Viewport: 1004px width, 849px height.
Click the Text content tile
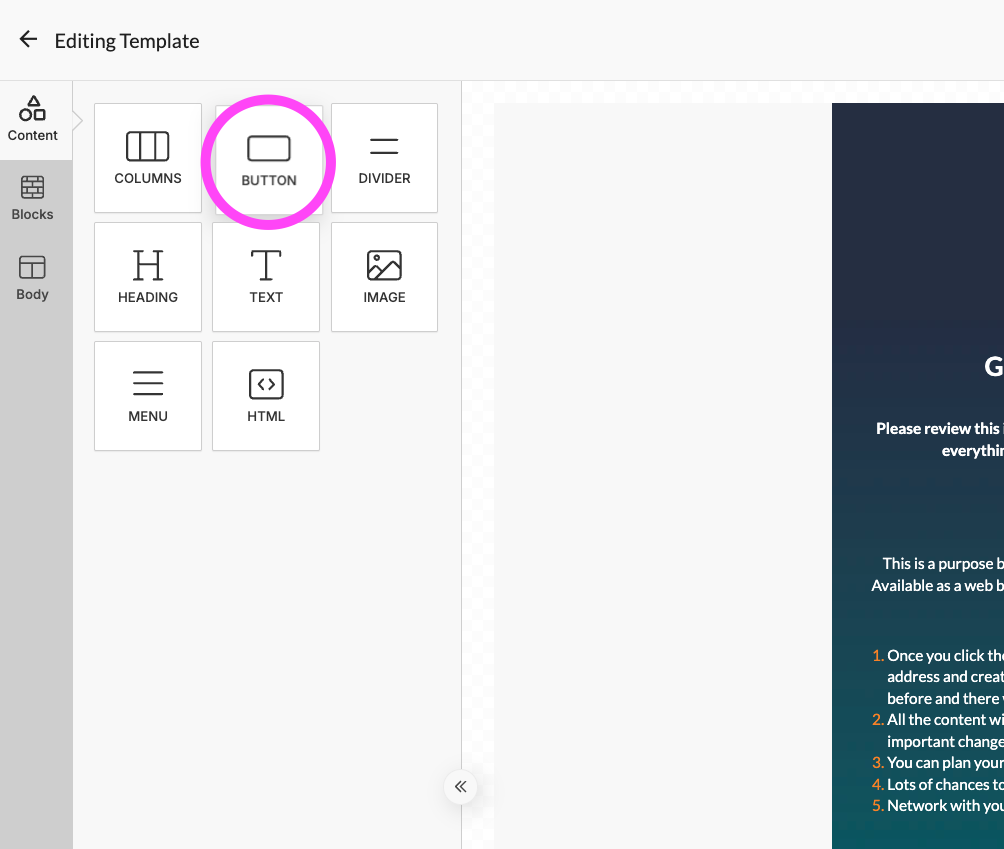click(x=266, y=277)
